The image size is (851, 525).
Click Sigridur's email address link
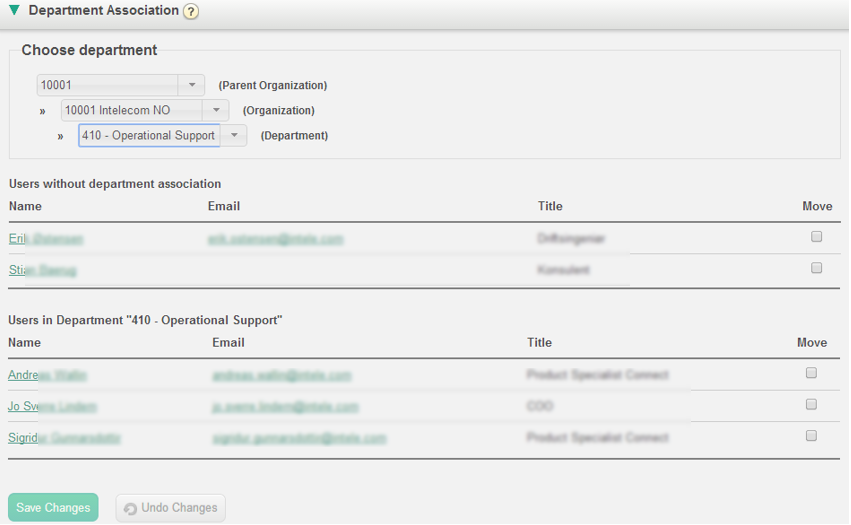tap(299, 438)
